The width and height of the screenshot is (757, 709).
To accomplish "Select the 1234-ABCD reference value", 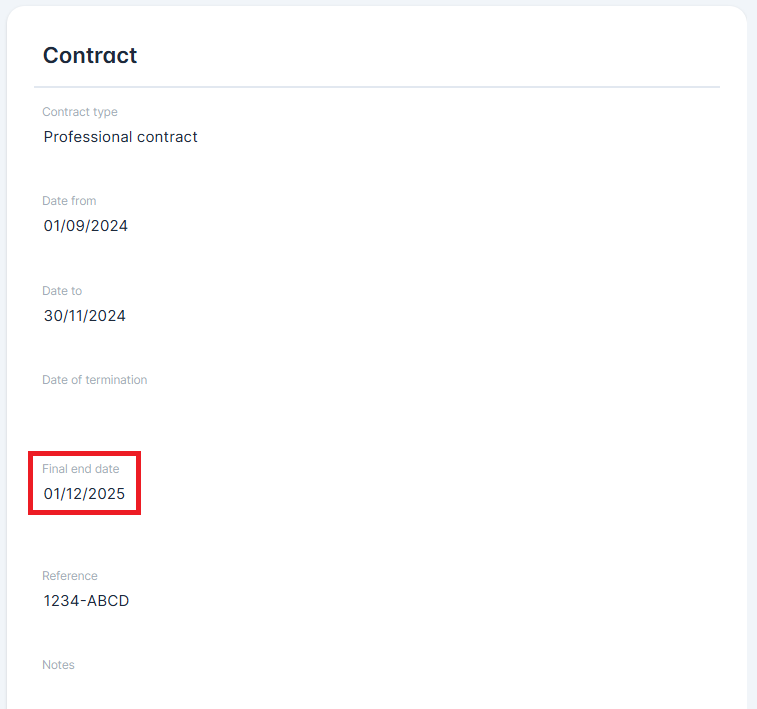I will [86, 601].
